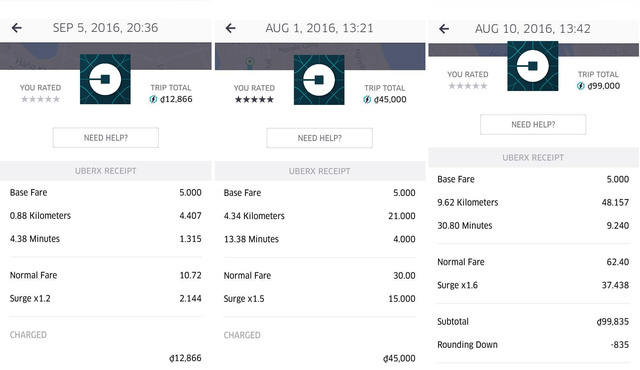Tap back arrow on Aug 1 receipt
This screenshot has height=370, width=640.
pos(231,28)
